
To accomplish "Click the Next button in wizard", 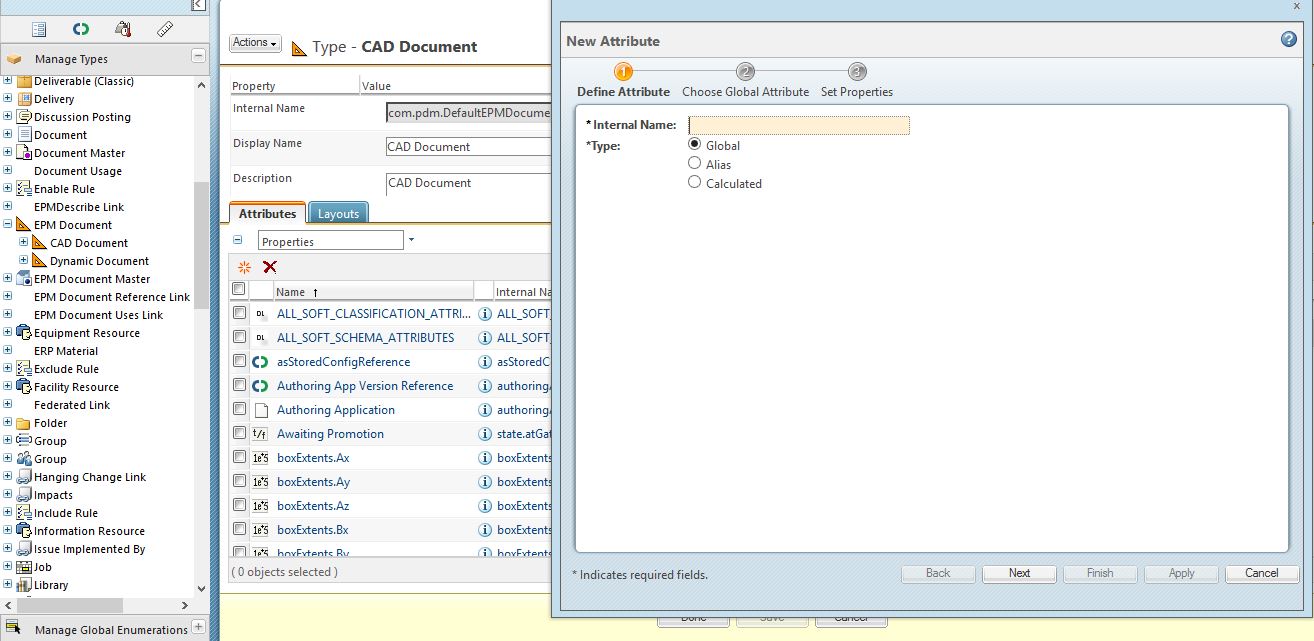I will pos(1019,573).
